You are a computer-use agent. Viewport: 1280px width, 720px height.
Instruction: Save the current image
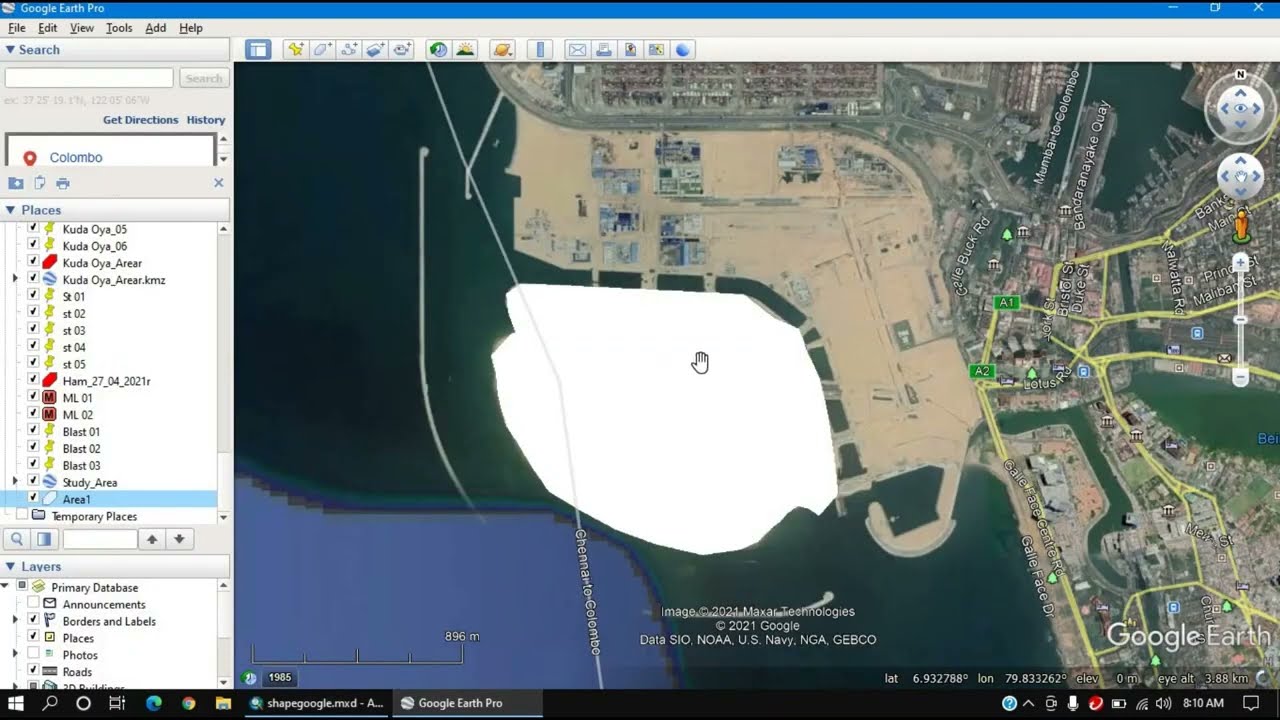click(x=630, y=50)
